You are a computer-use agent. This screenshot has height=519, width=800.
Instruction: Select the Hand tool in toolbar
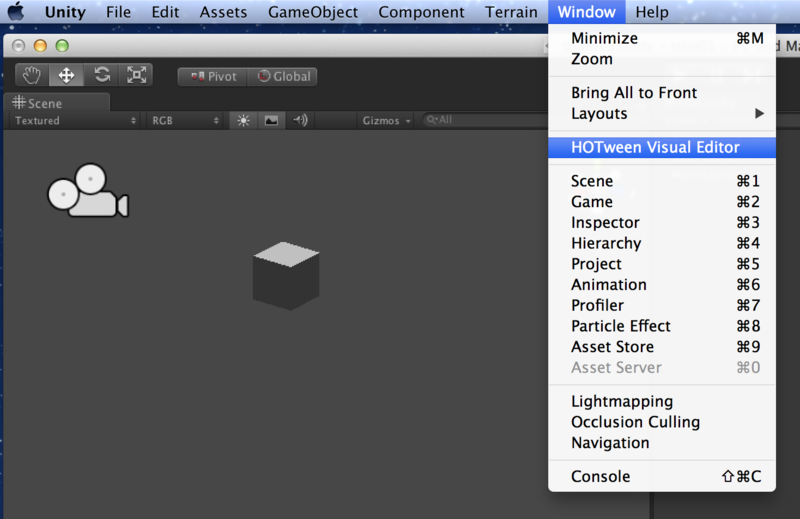click(x=32, y=76)
